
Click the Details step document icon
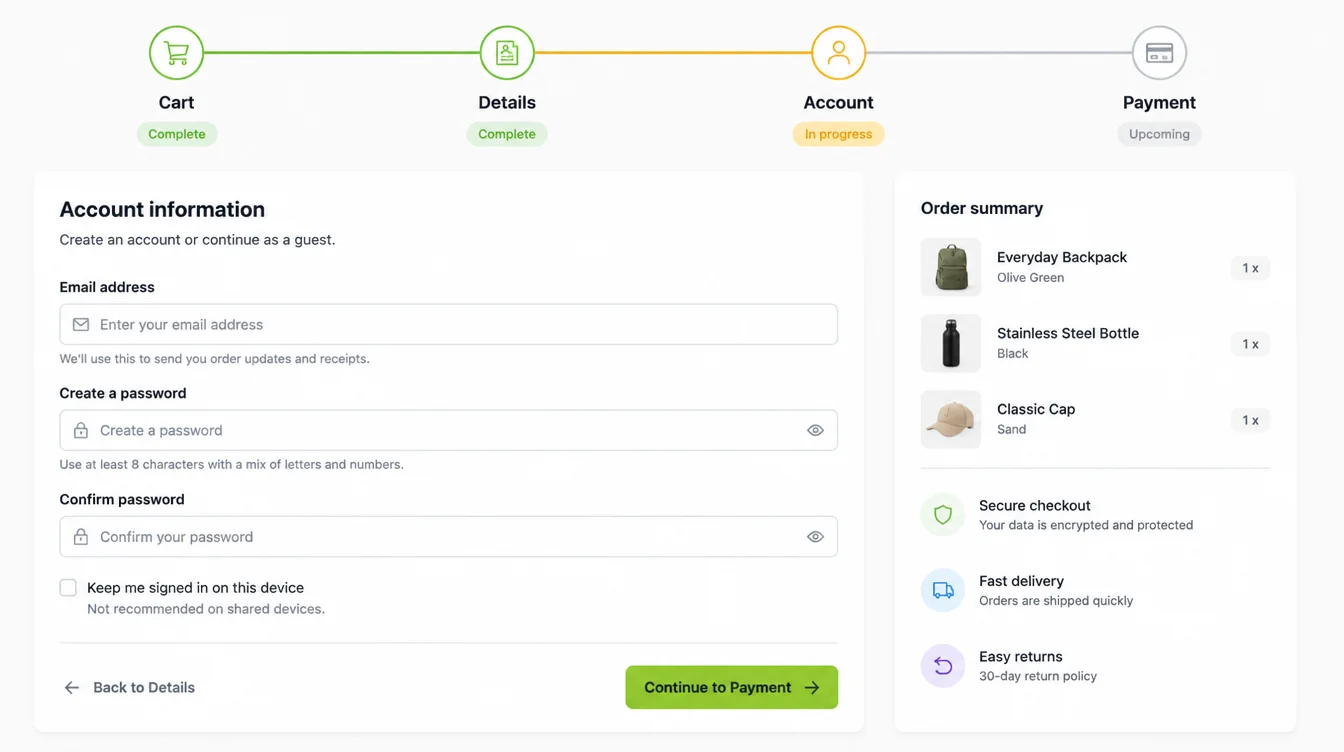click(507, 53)
